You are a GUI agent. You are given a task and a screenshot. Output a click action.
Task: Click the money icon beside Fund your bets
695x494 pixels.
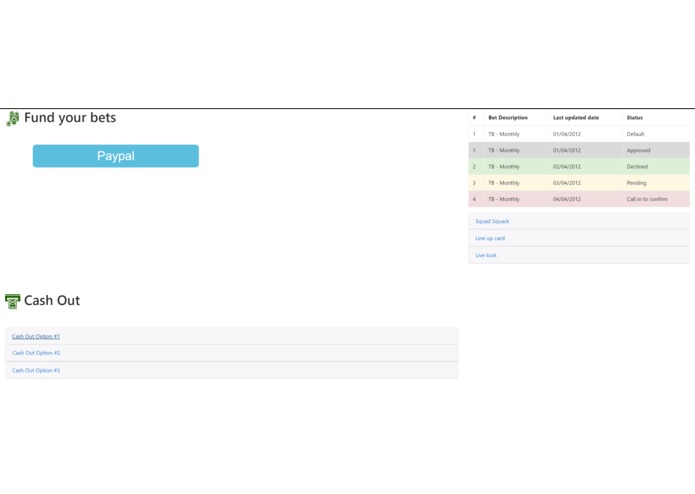13,119
